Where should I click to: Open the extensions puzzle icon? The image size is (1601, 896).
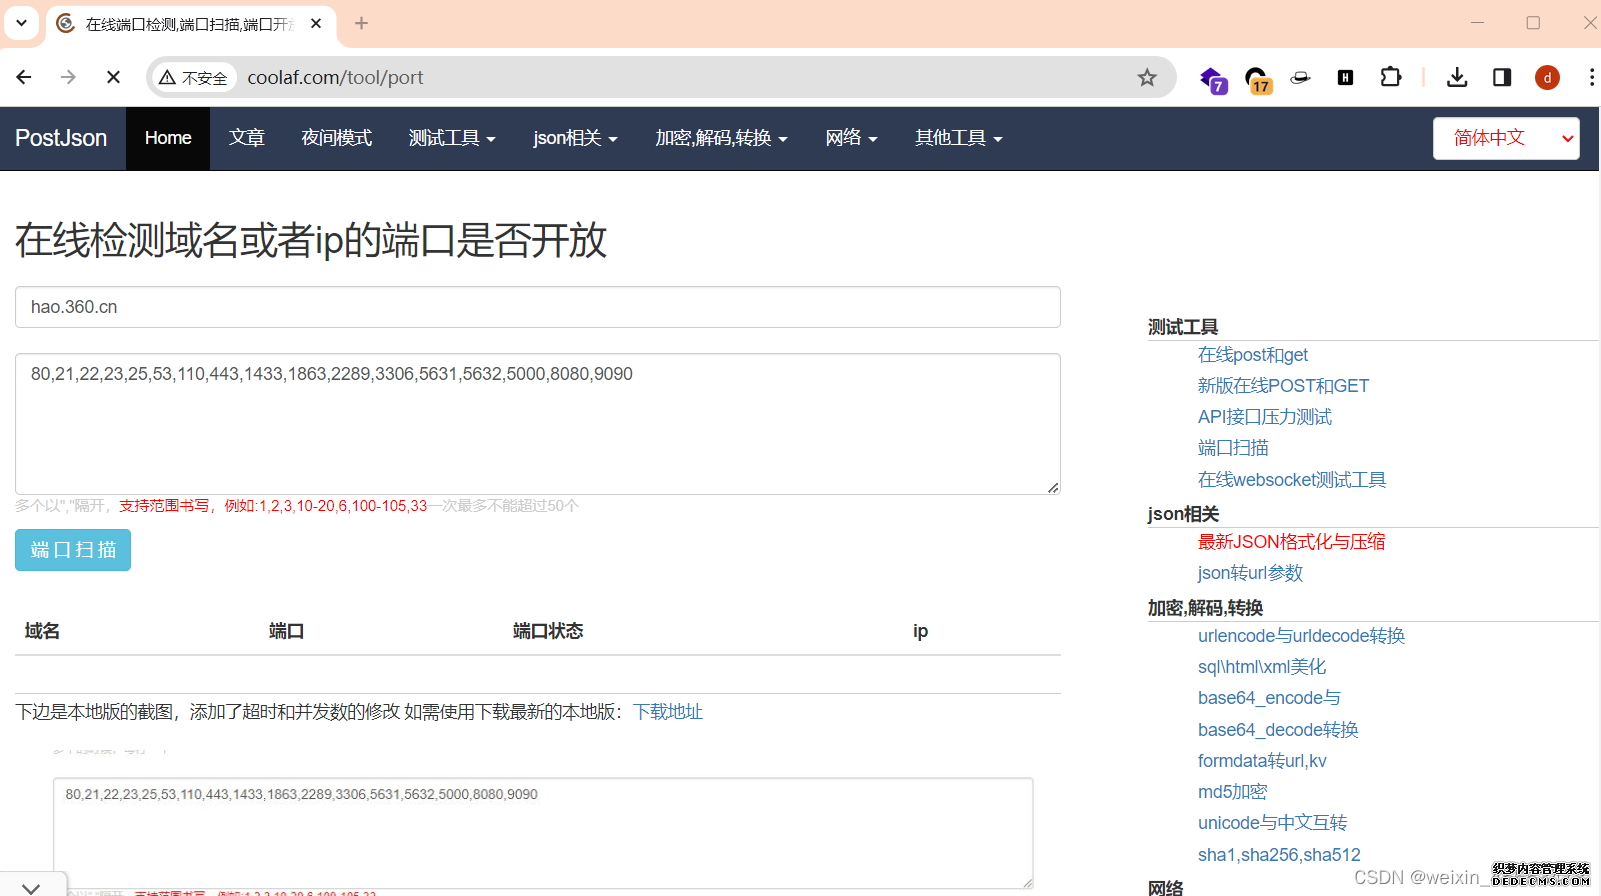tap(1390, 77)
